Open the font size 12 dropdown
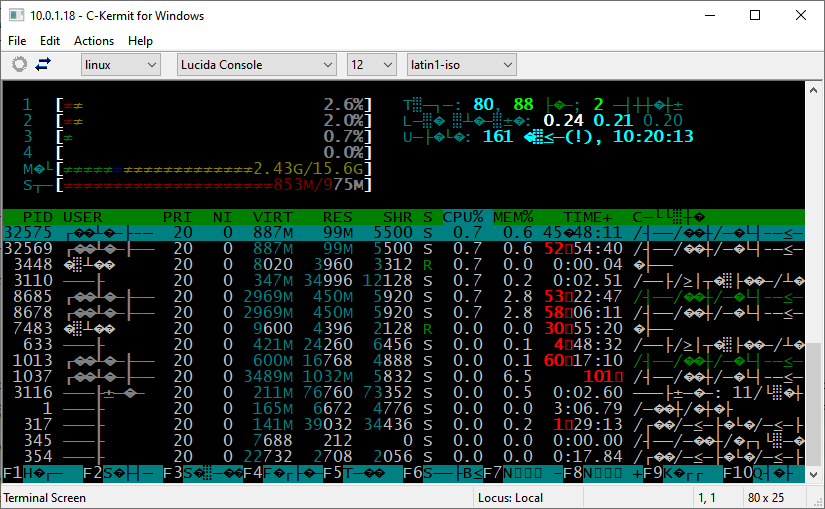 pos(371,65)
